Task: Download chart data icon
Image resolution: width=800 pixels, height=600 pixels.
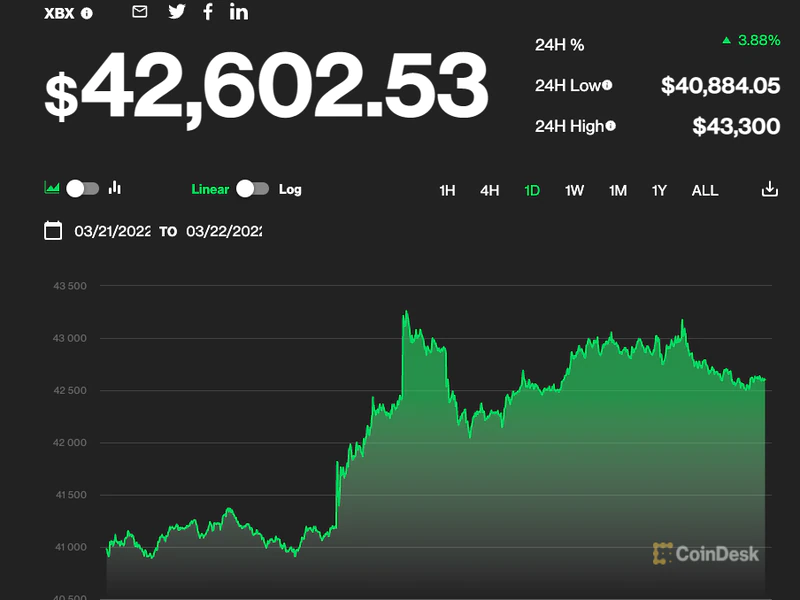Action: click(769, 189)
